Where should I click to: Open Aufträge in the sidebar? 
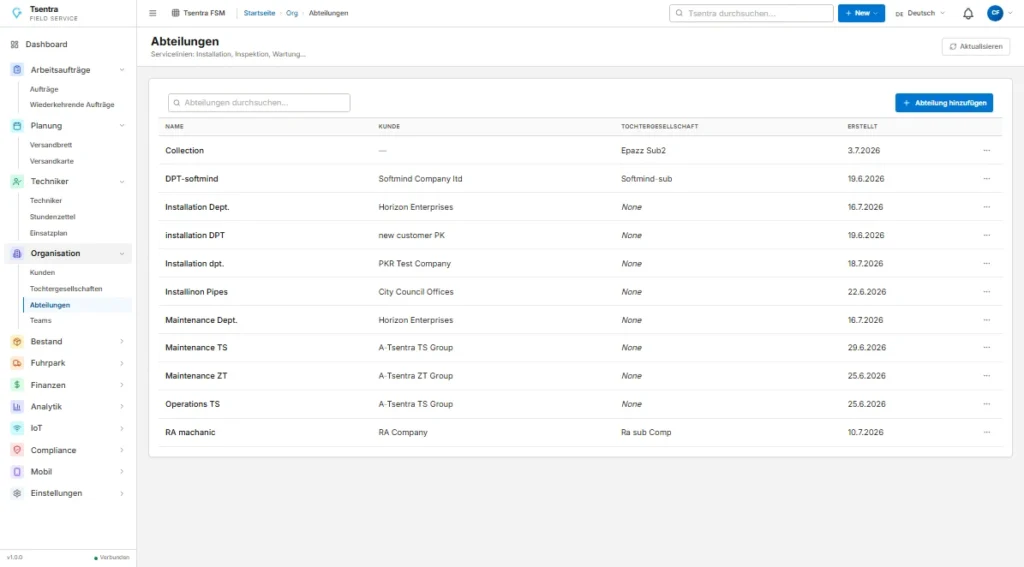[44, 89]
